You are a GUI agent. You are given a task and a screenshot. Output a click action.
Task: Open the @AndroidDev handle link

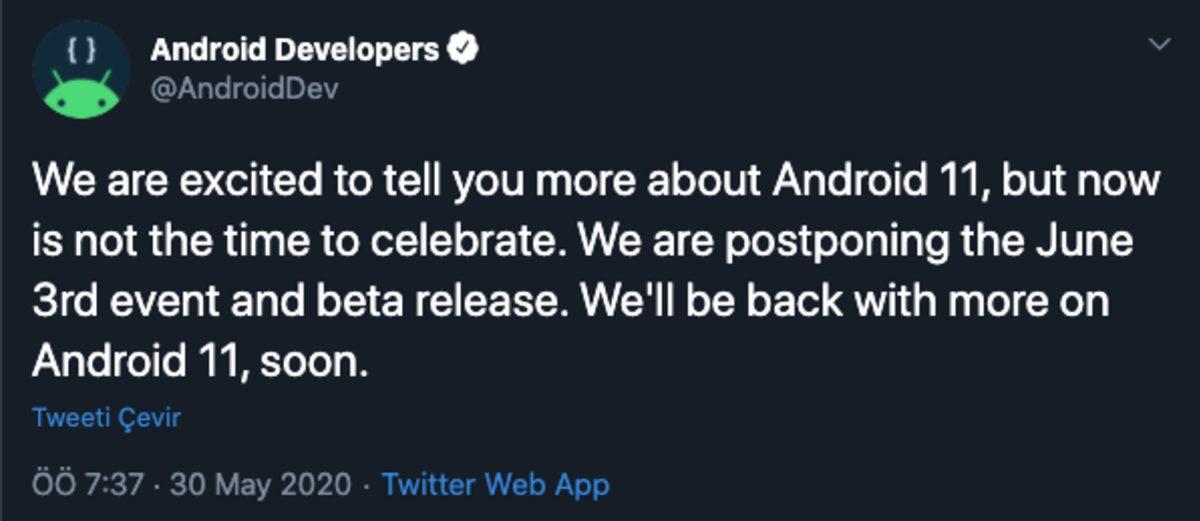(x=244, y=88)
